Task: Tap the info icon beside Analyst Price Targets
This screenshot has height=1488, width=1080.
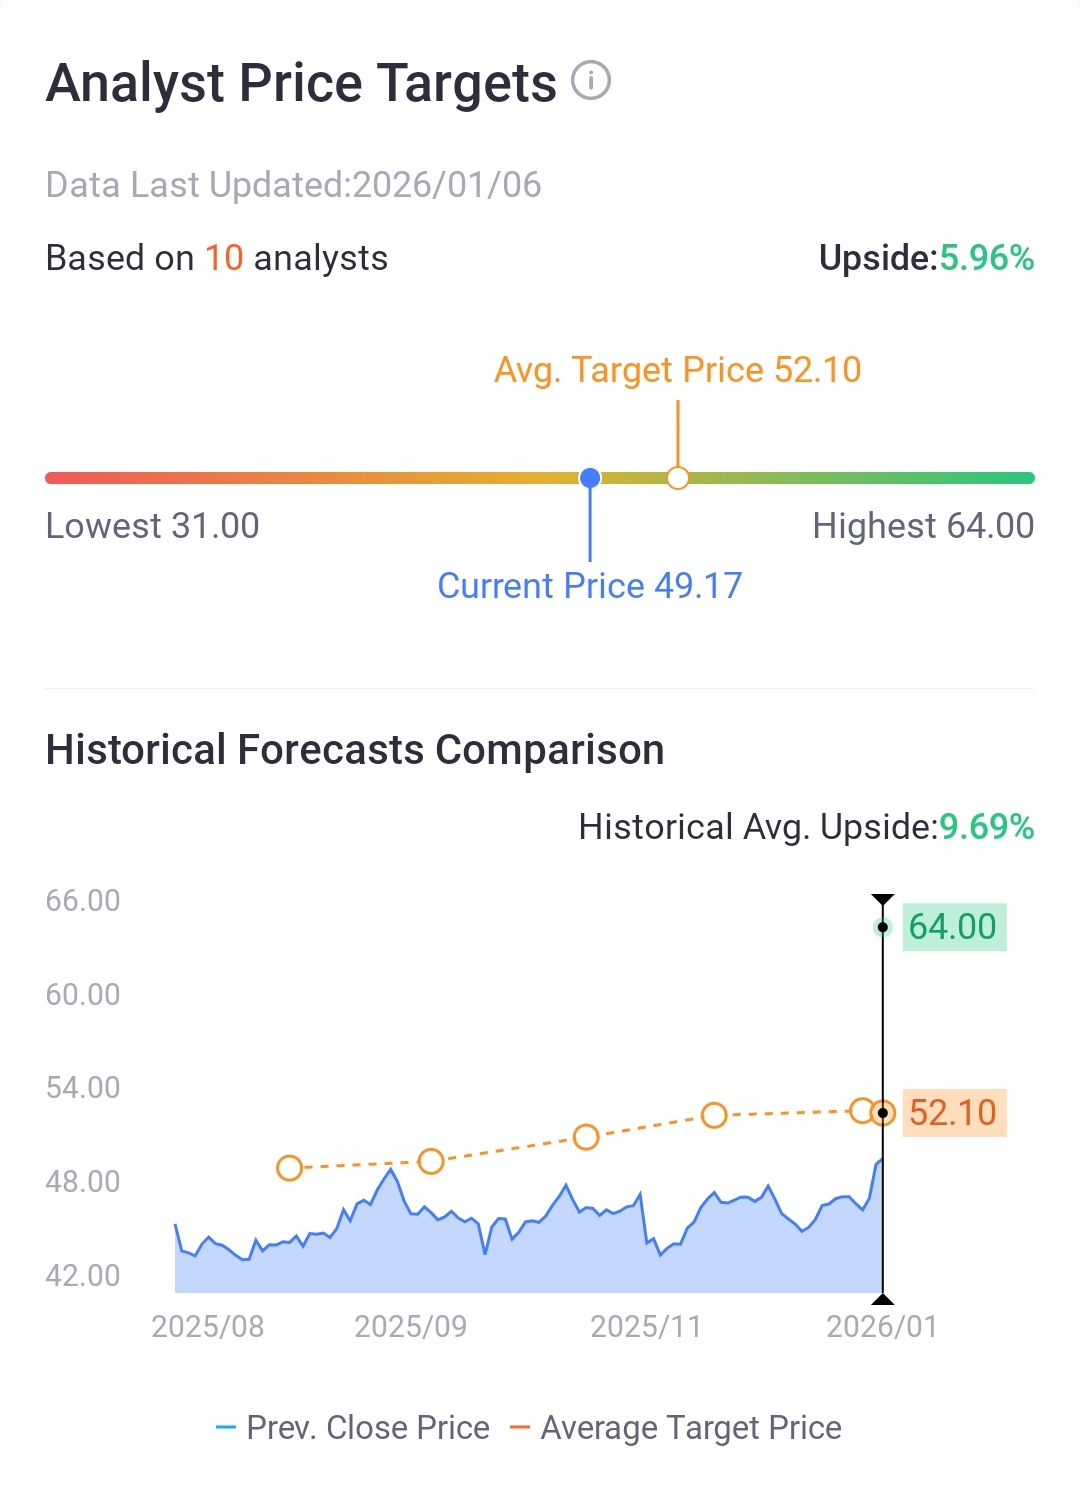Action: pos(591,80)
